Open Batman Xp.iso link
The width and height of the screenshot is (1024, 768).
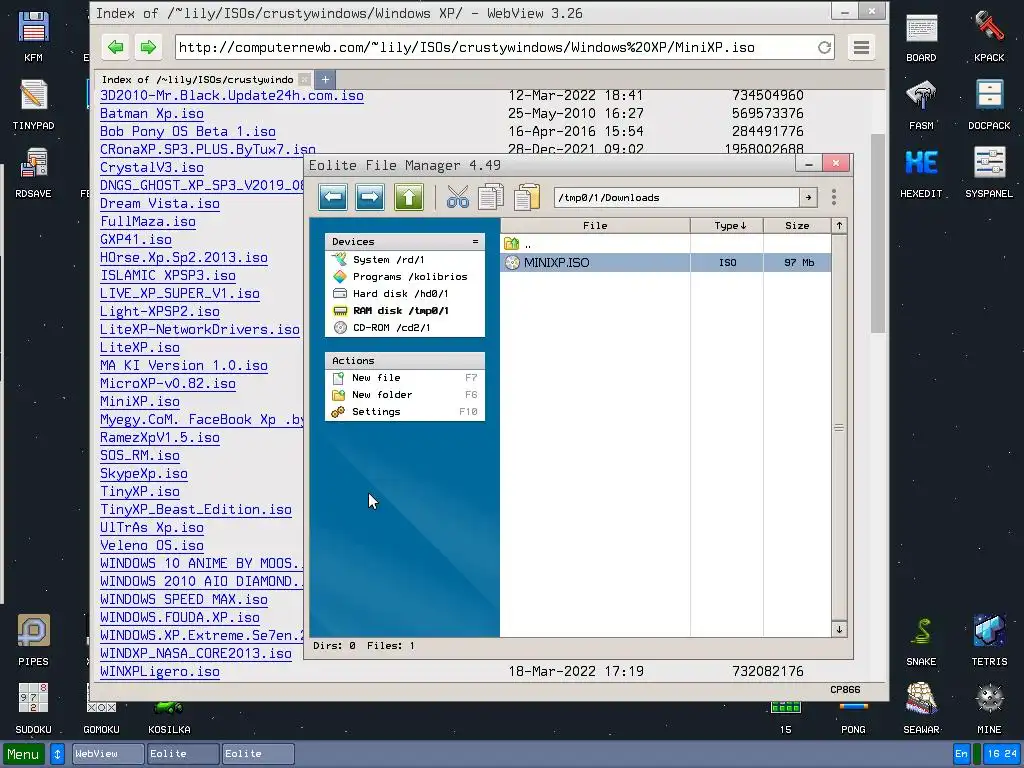click(152, 114)
